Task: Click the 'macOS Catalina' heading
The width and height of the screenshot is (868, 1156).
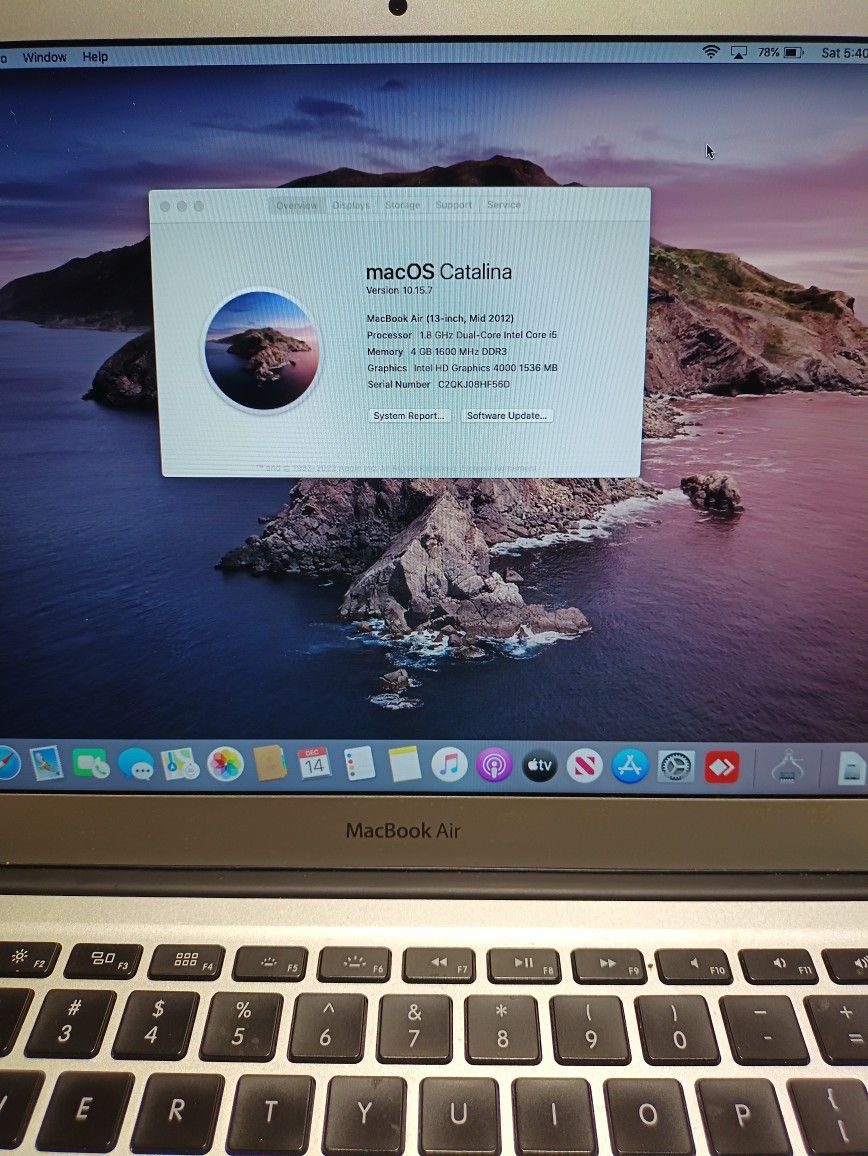Action: 439,272
